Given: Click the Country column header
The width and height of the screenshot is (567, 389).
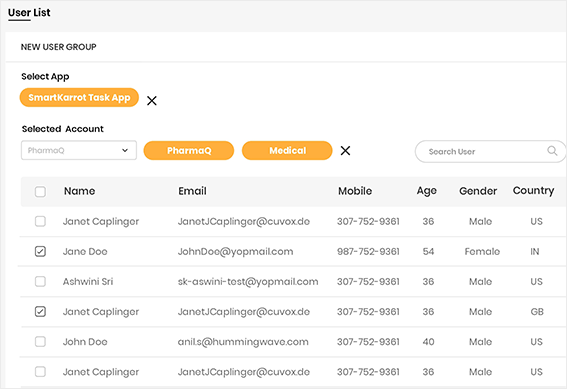Looking at the screenshot, I should (533, 191).
